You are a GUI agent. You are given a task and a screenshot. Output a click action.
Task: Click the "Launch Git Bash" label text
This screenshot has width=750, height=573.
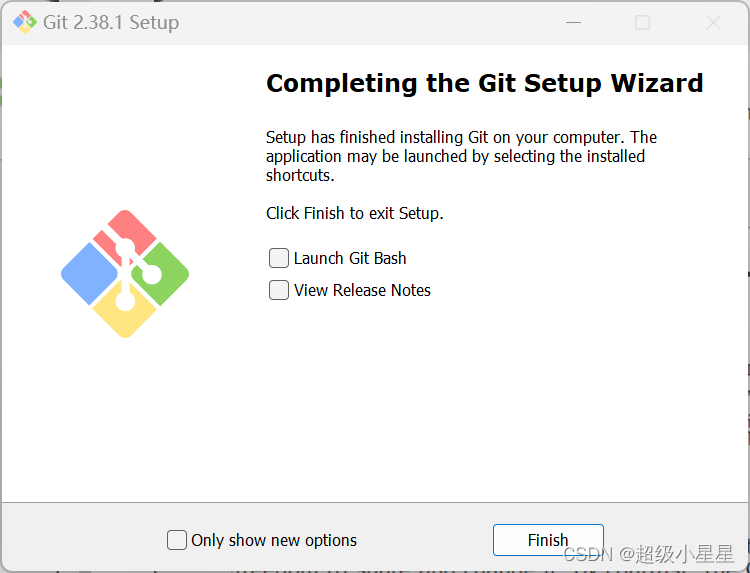click(350, 258)
